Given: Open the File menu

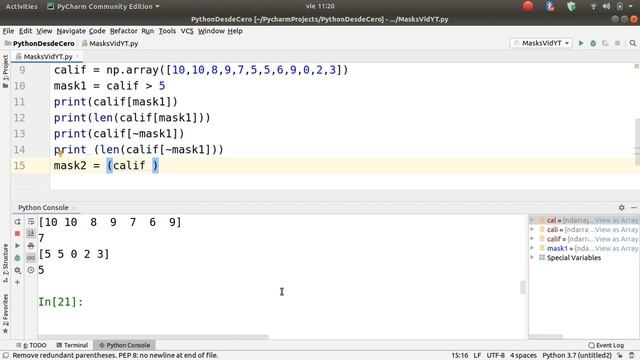Looking at the screenshot, I should tap(8, 31).
